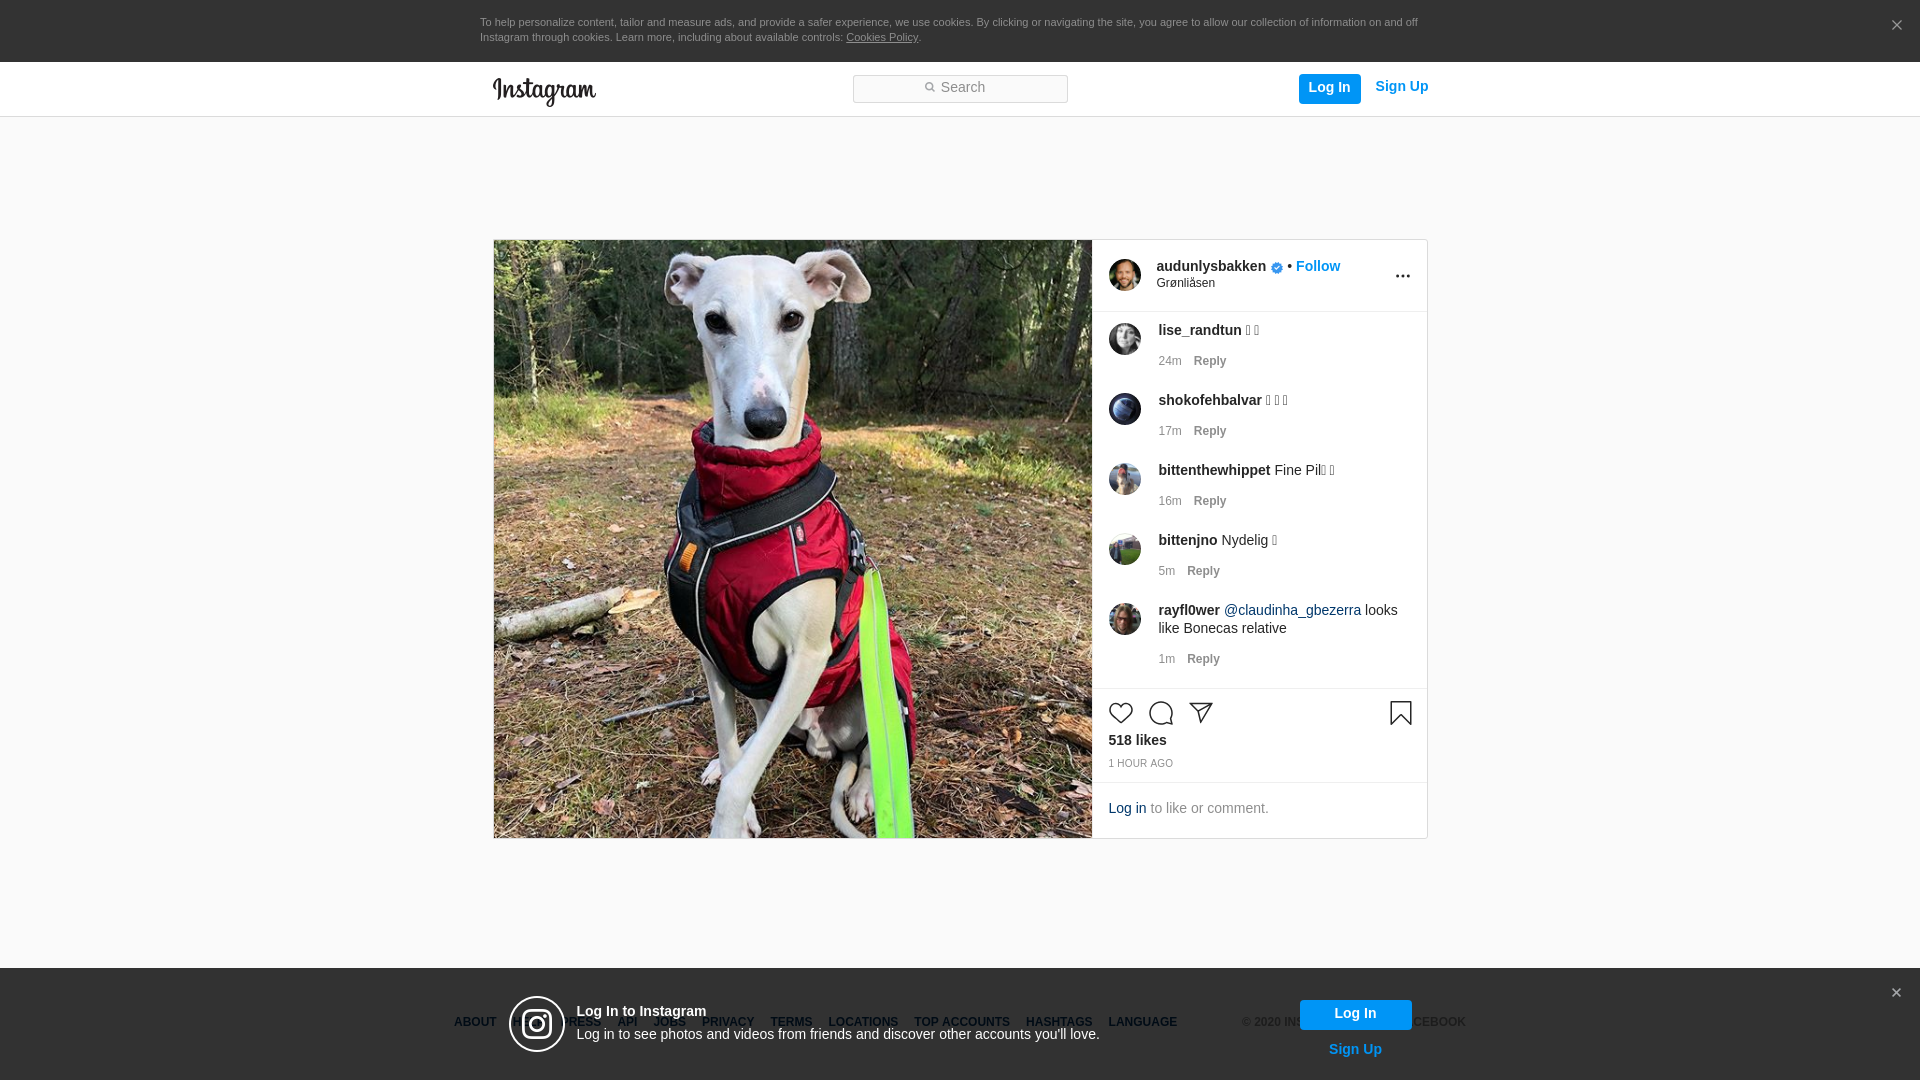Reply to shokofehbalvar's comment
This screenshot has width=1920, height=1080.
coord(1210,431)
